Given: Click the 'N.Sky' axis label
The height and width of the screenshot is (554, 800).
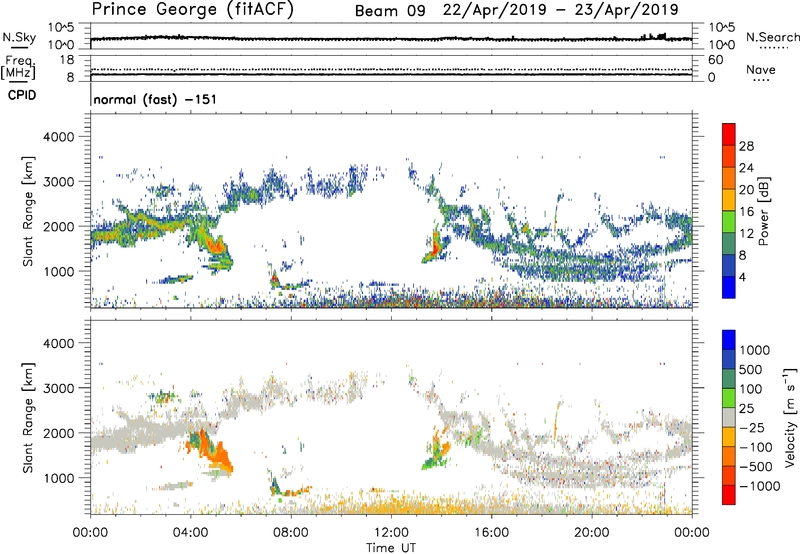Looking at the screenshot, I should pos(19,37).
